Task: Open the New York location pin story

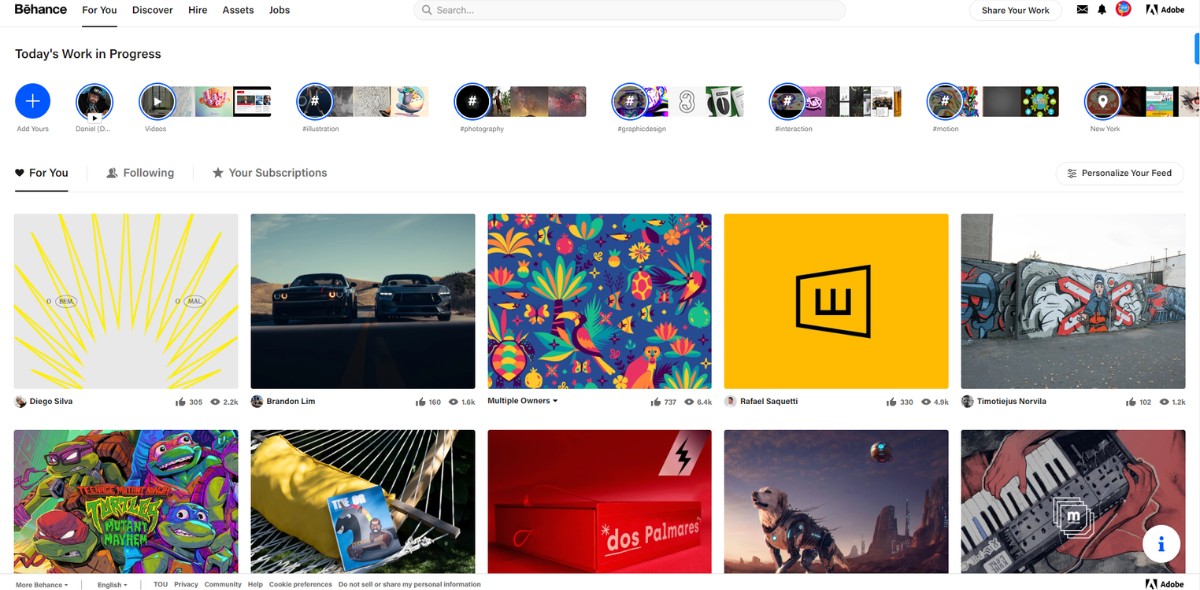Action: 1101,100
